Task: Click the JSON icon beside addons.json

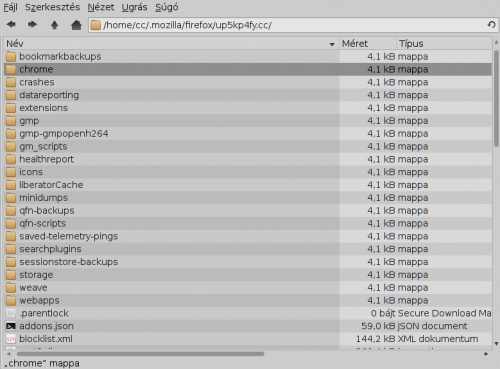Action: tap(11, 326)
